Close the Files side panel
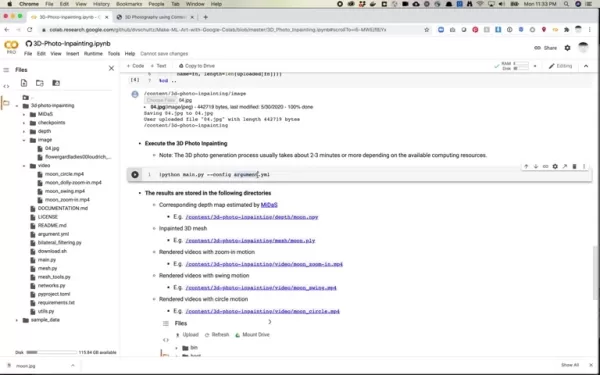 [x=111, y=68]
